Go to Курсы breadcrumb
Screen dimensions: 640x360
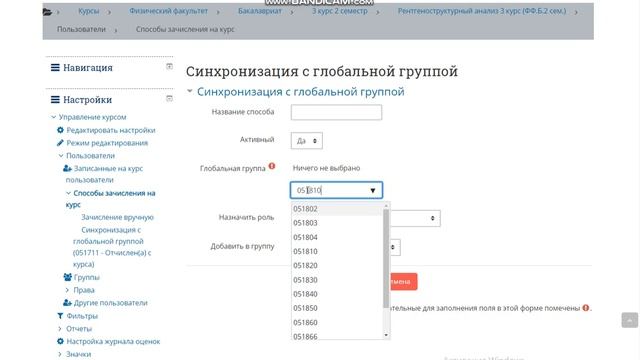pos(89,11)
